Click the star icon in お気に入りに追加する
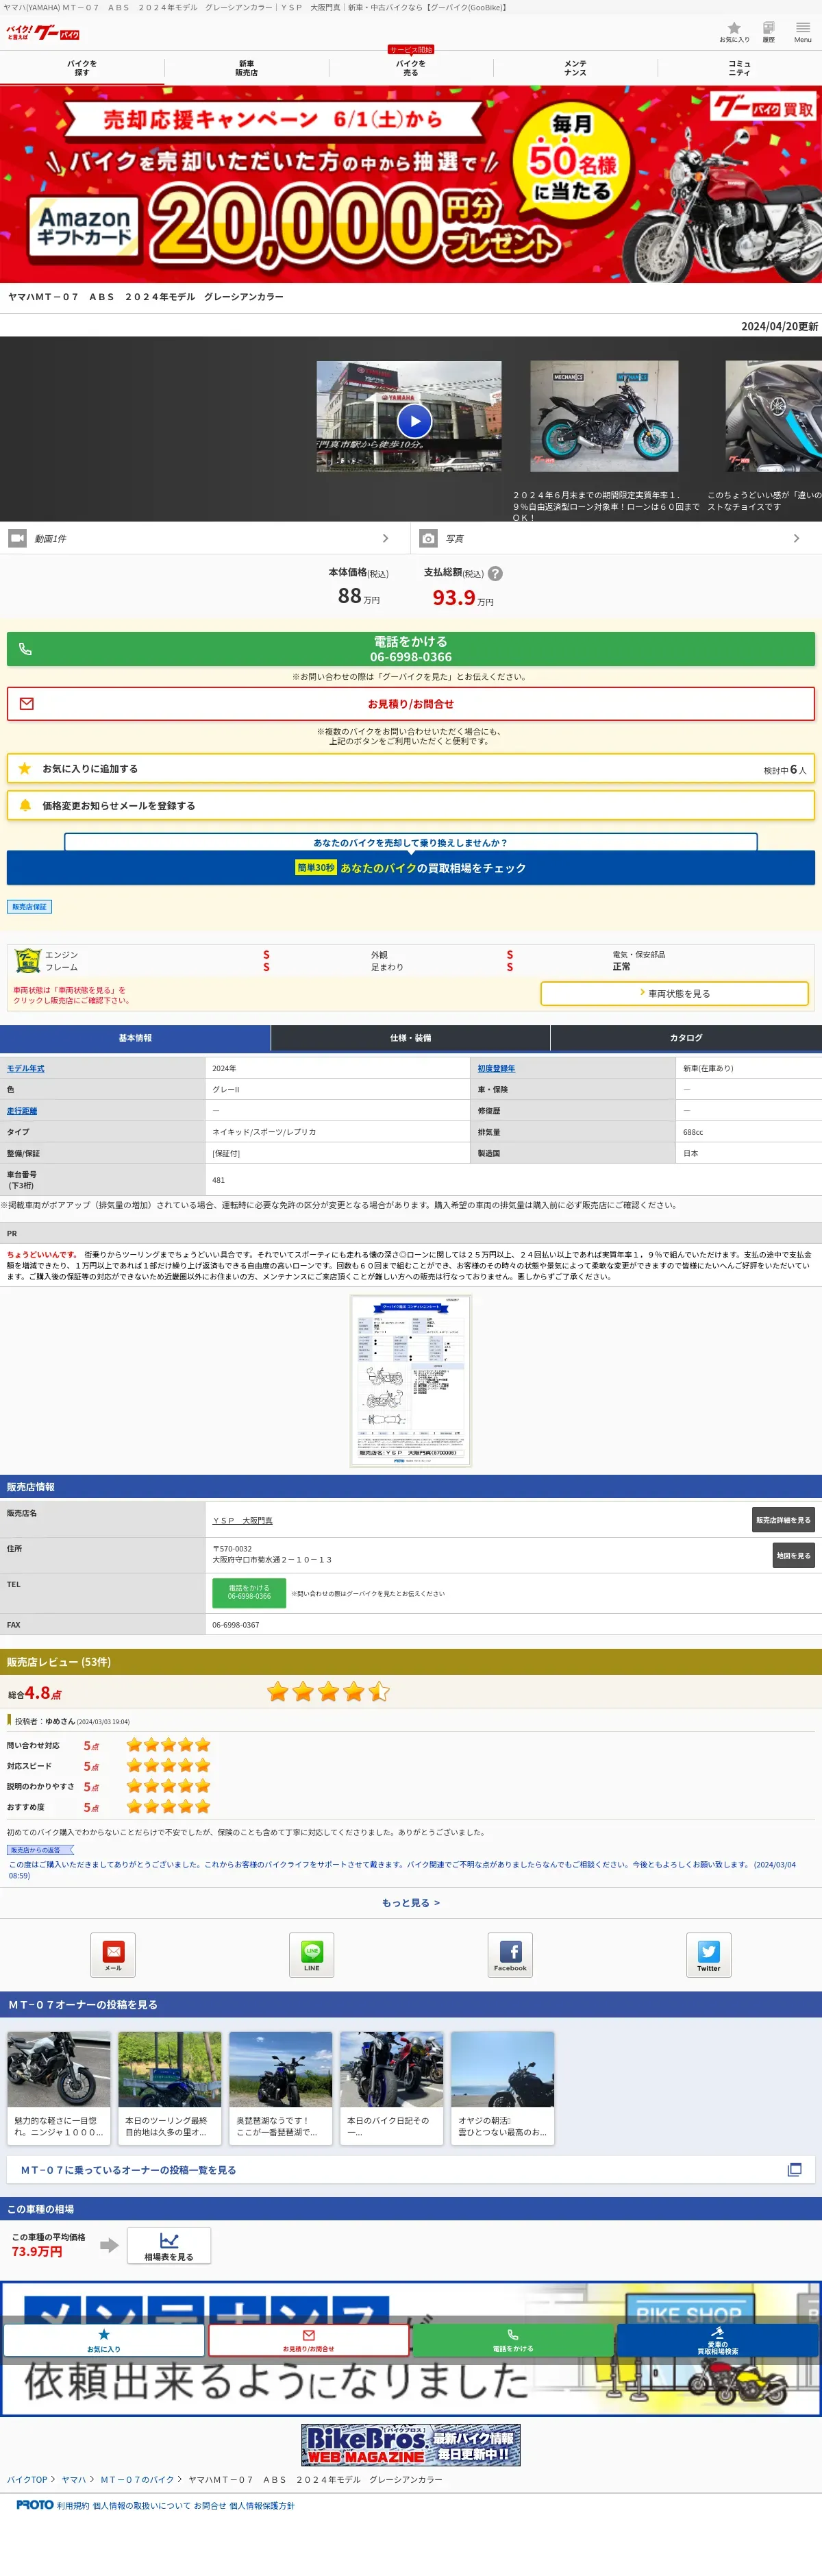The height and width of the screenshot is (2576, 822). coord(25,768)
